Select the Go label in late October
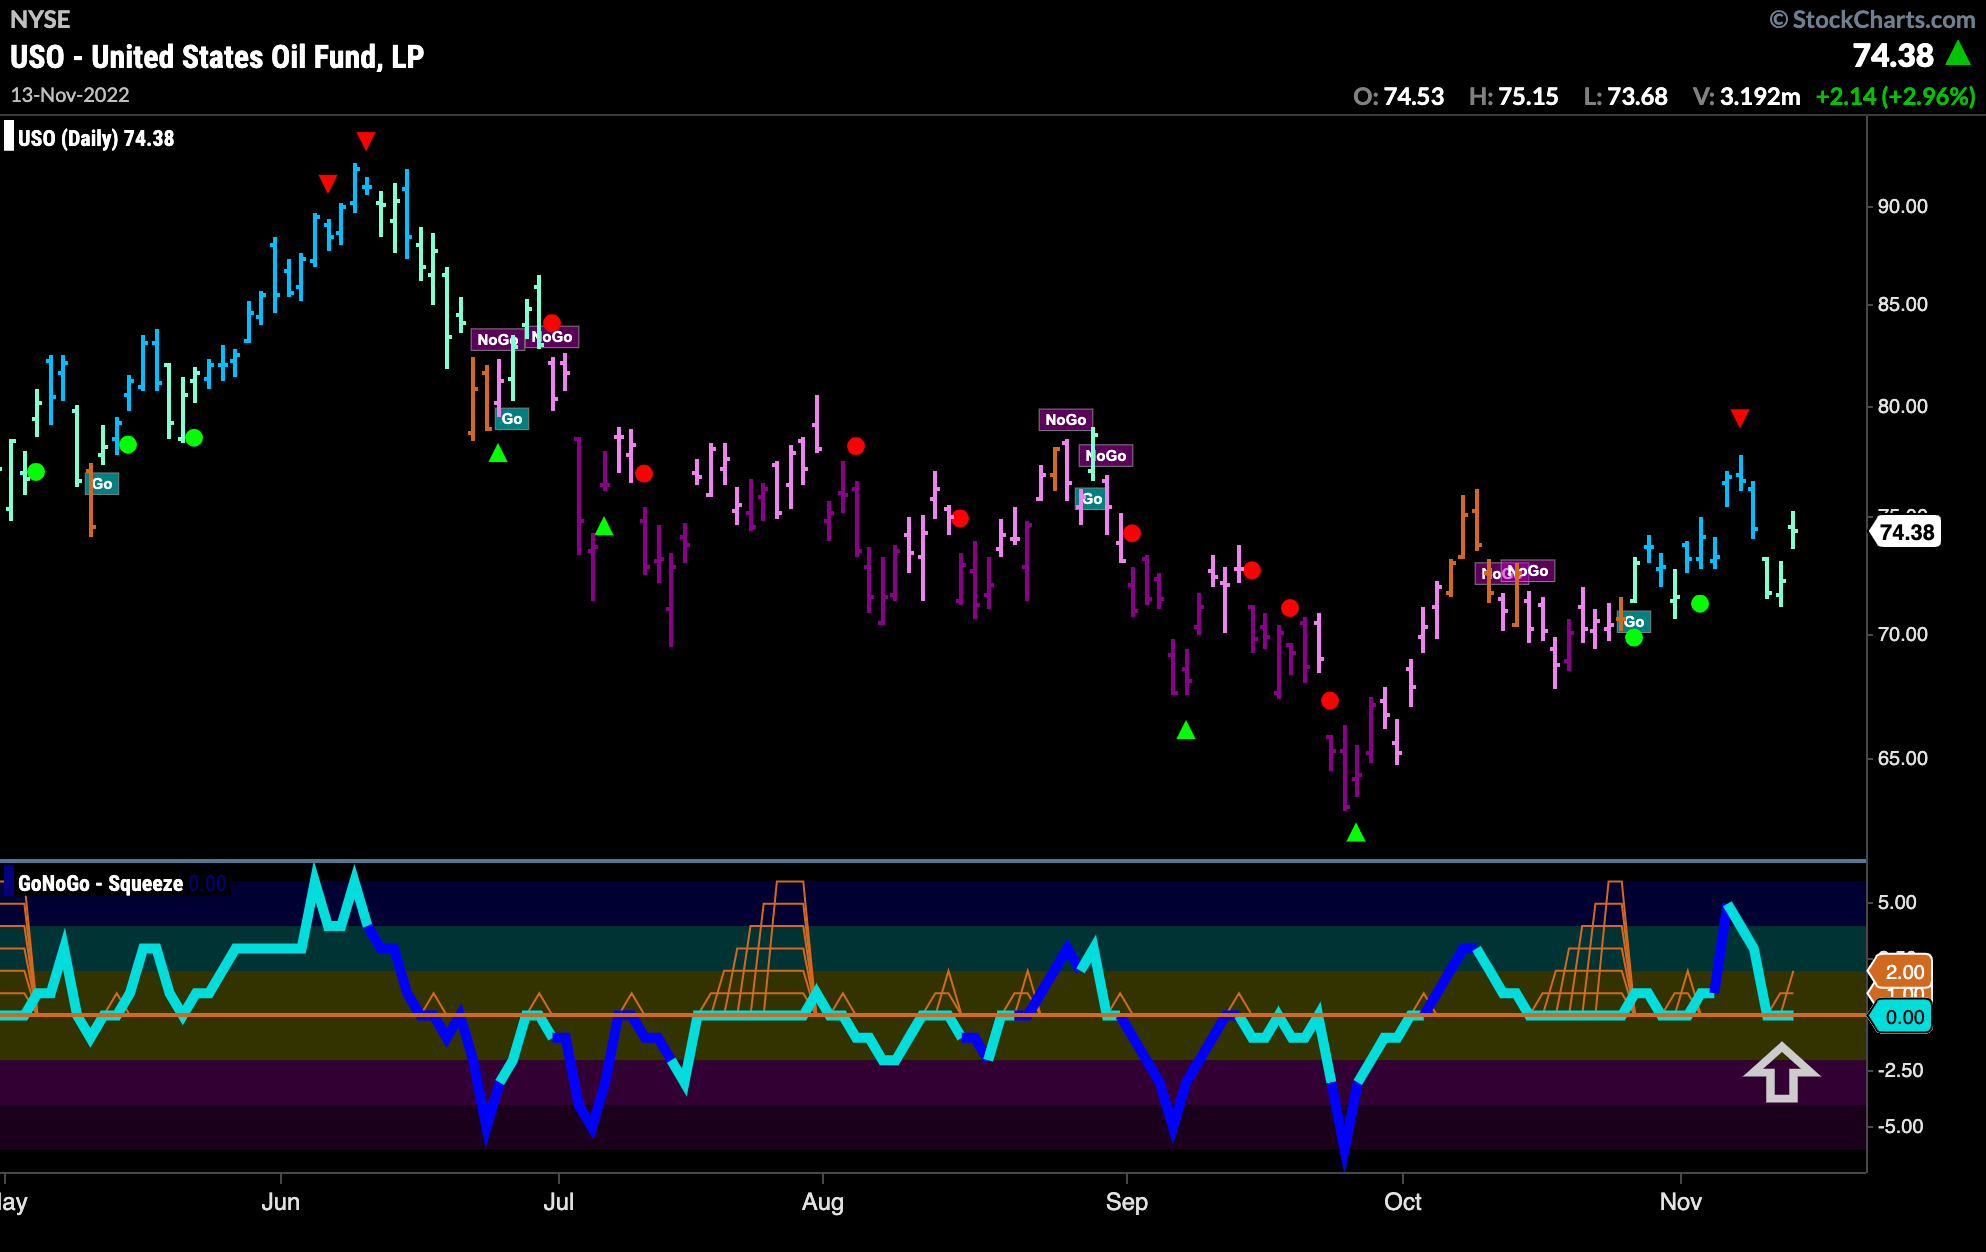1986x1252 pixels. pos(1634,622)
